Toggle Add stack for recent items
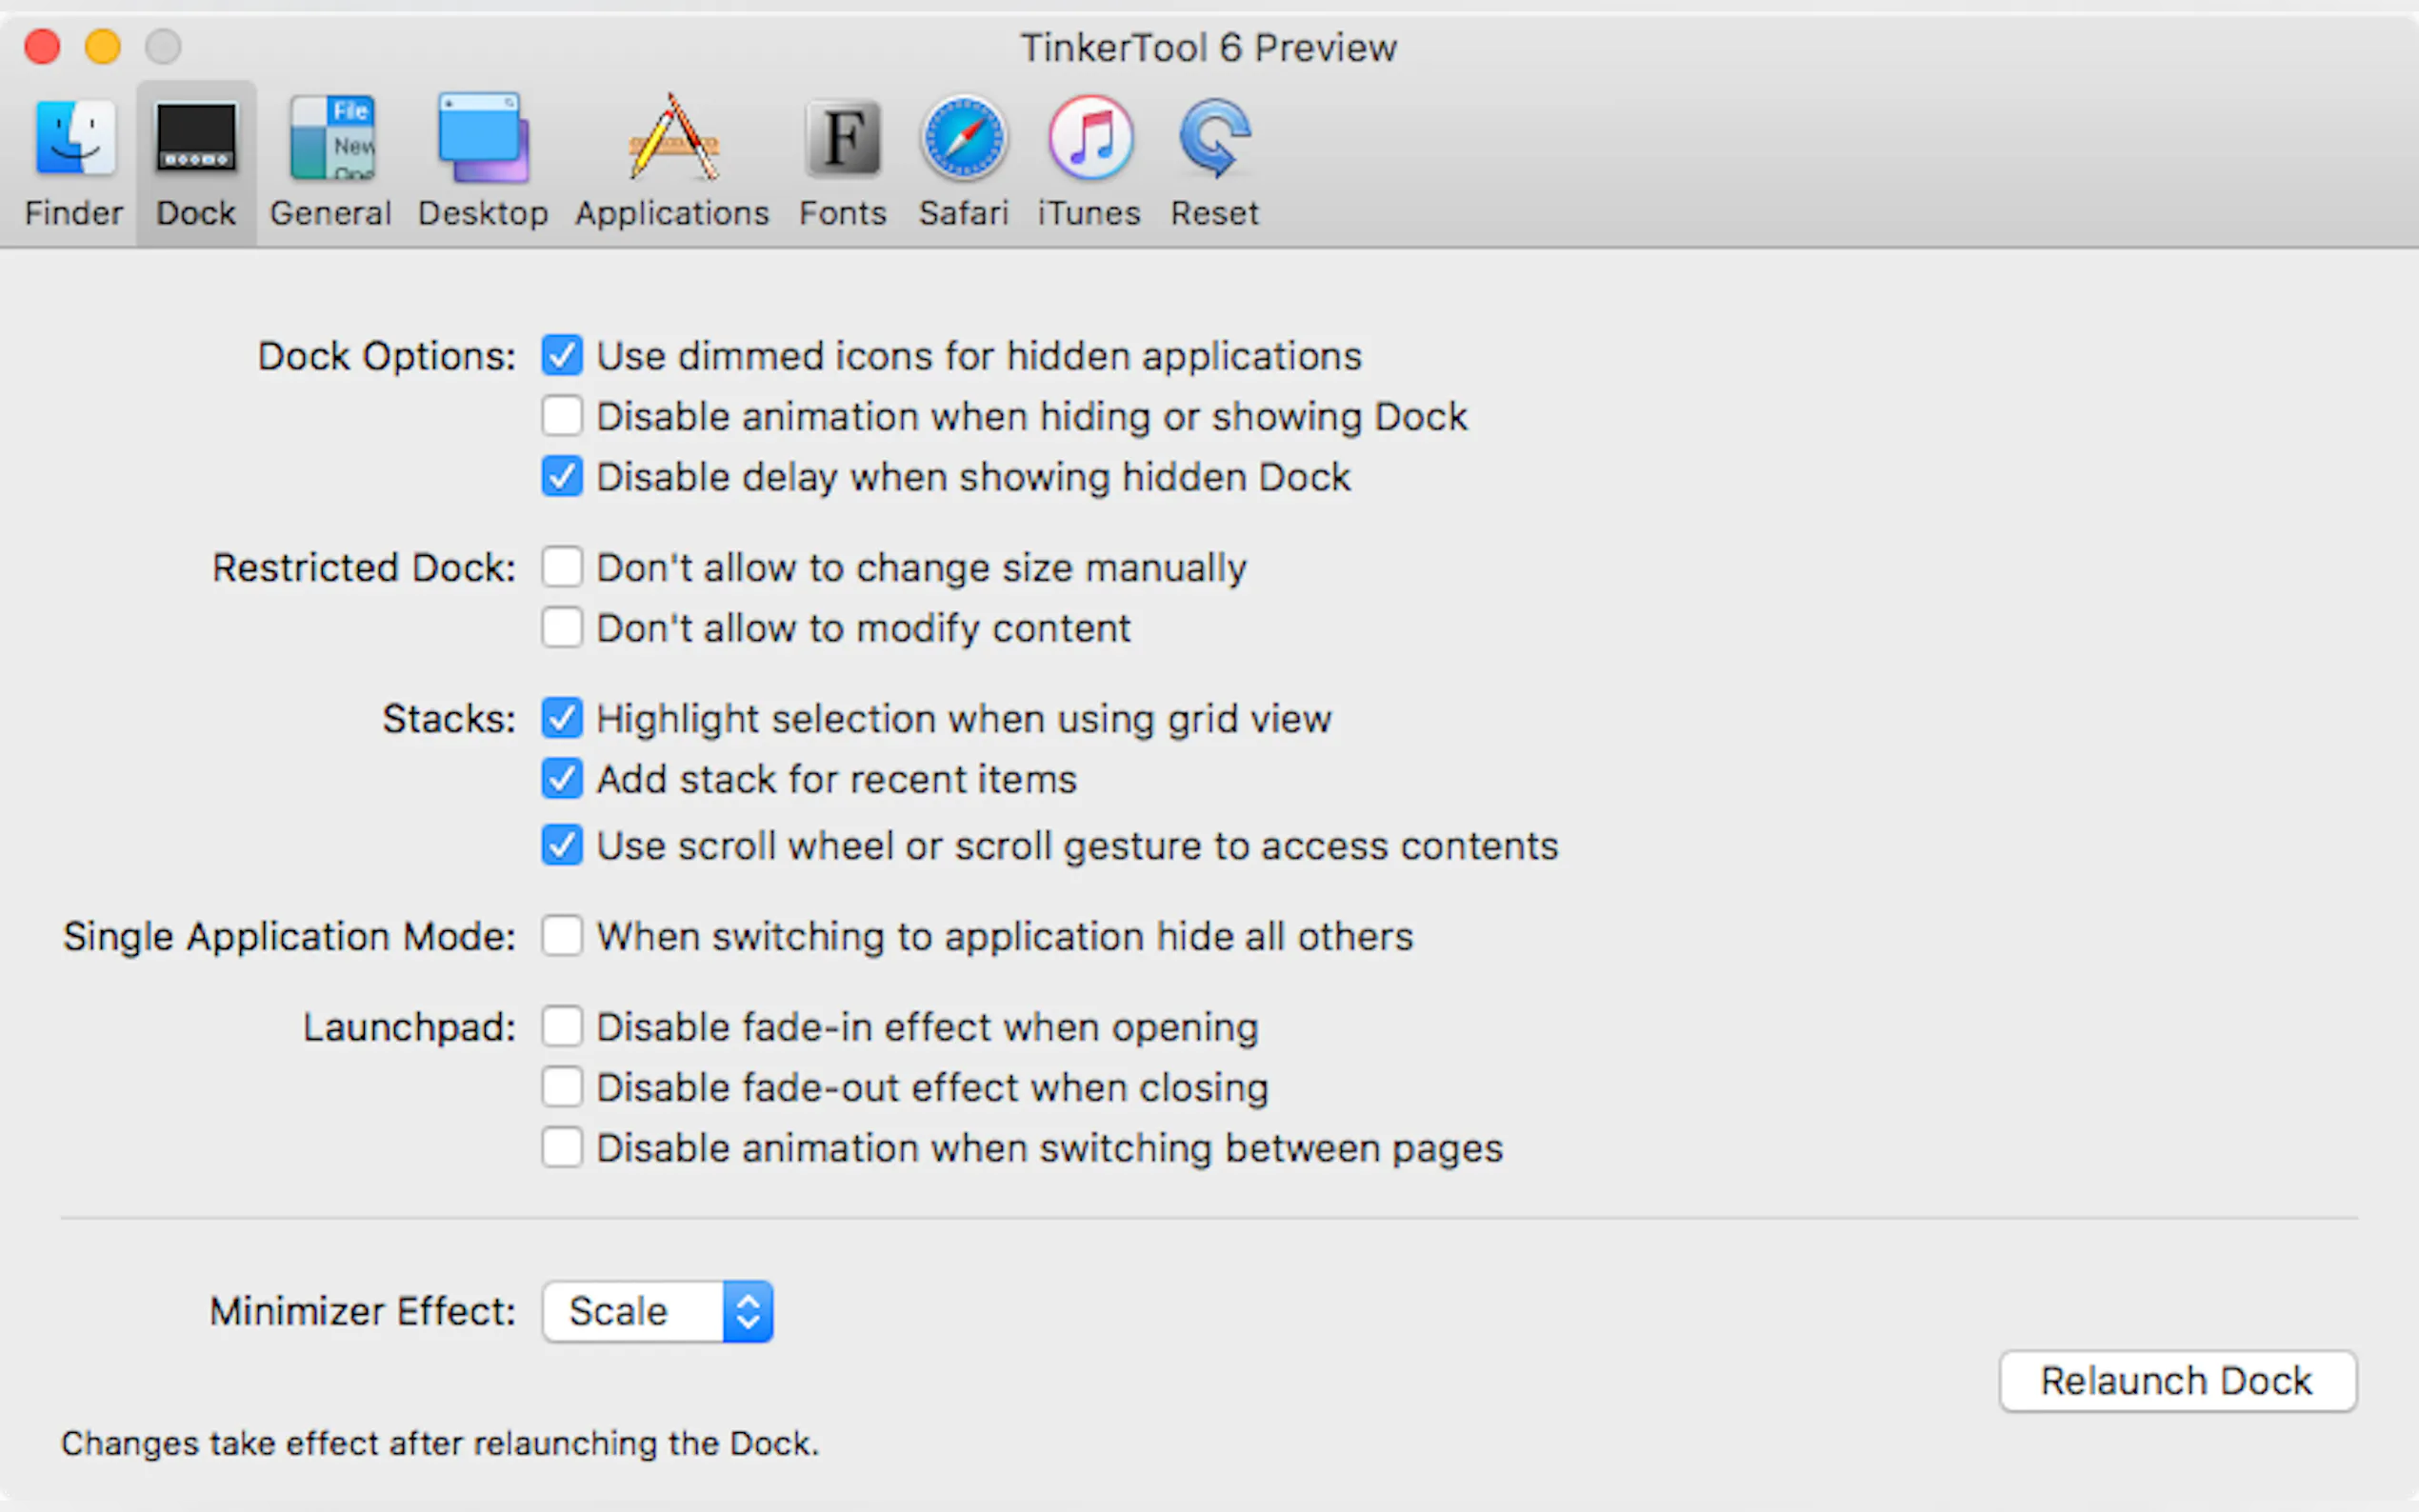This screenshot has height=1512, width=2419. click(x=562, y=779)
